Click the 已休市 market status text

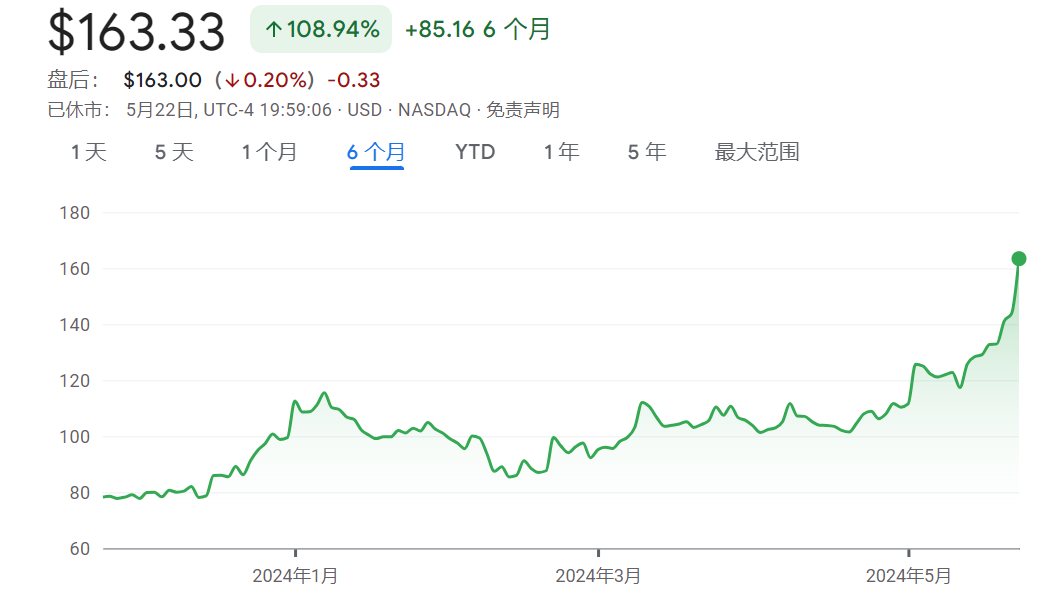[79, 110]
